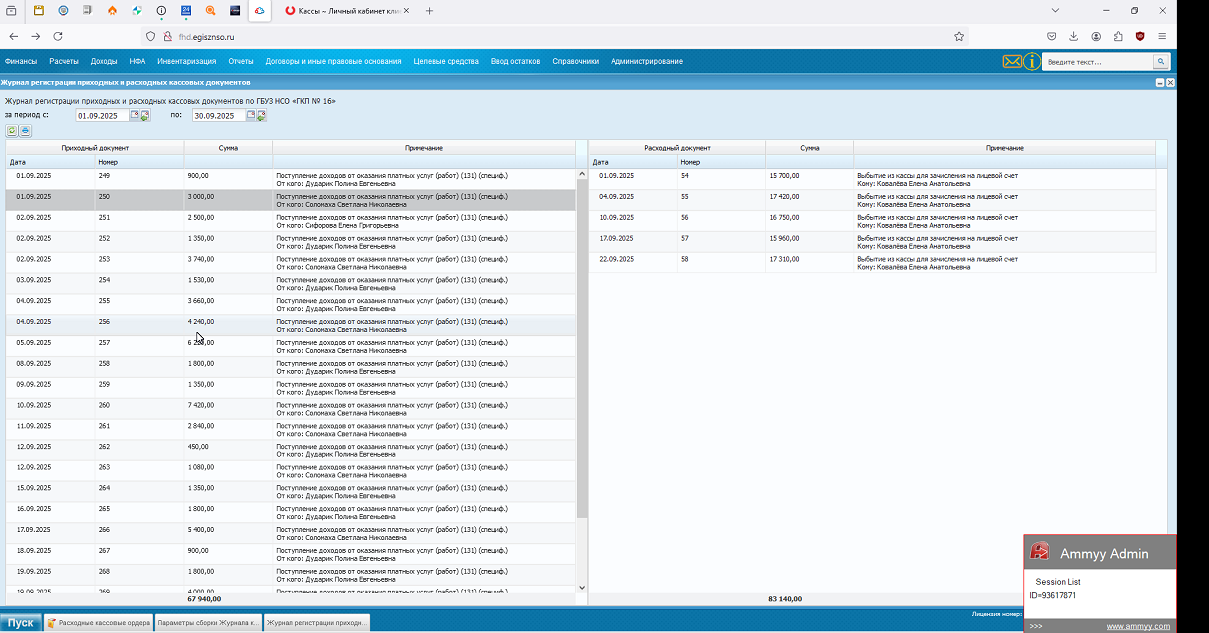
Task: Open the Расчеты menu
Action: (64, 61)
